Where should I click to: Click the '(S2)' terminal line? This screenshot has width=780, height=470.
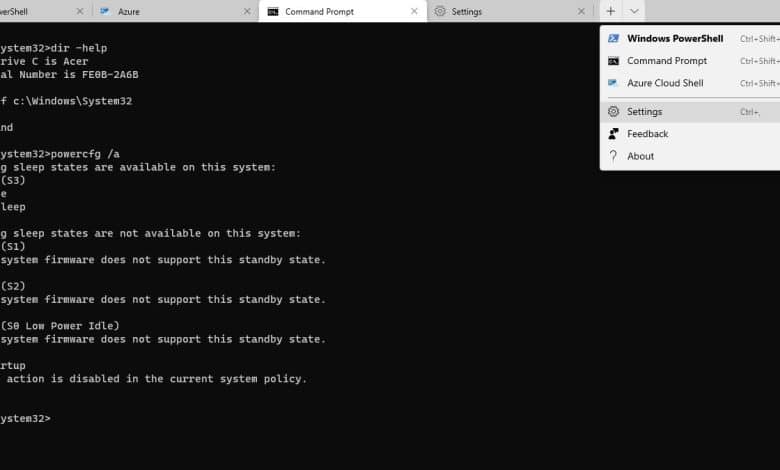pos(12,286)
